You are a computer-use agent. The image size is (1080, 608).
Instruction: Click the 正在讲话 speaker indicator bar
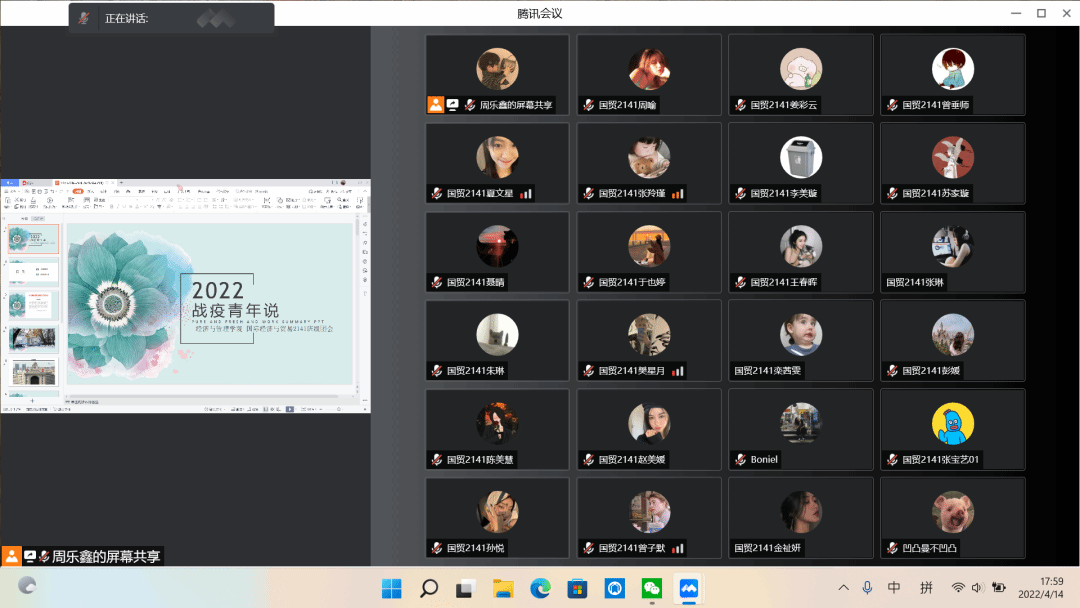[171, 18]
